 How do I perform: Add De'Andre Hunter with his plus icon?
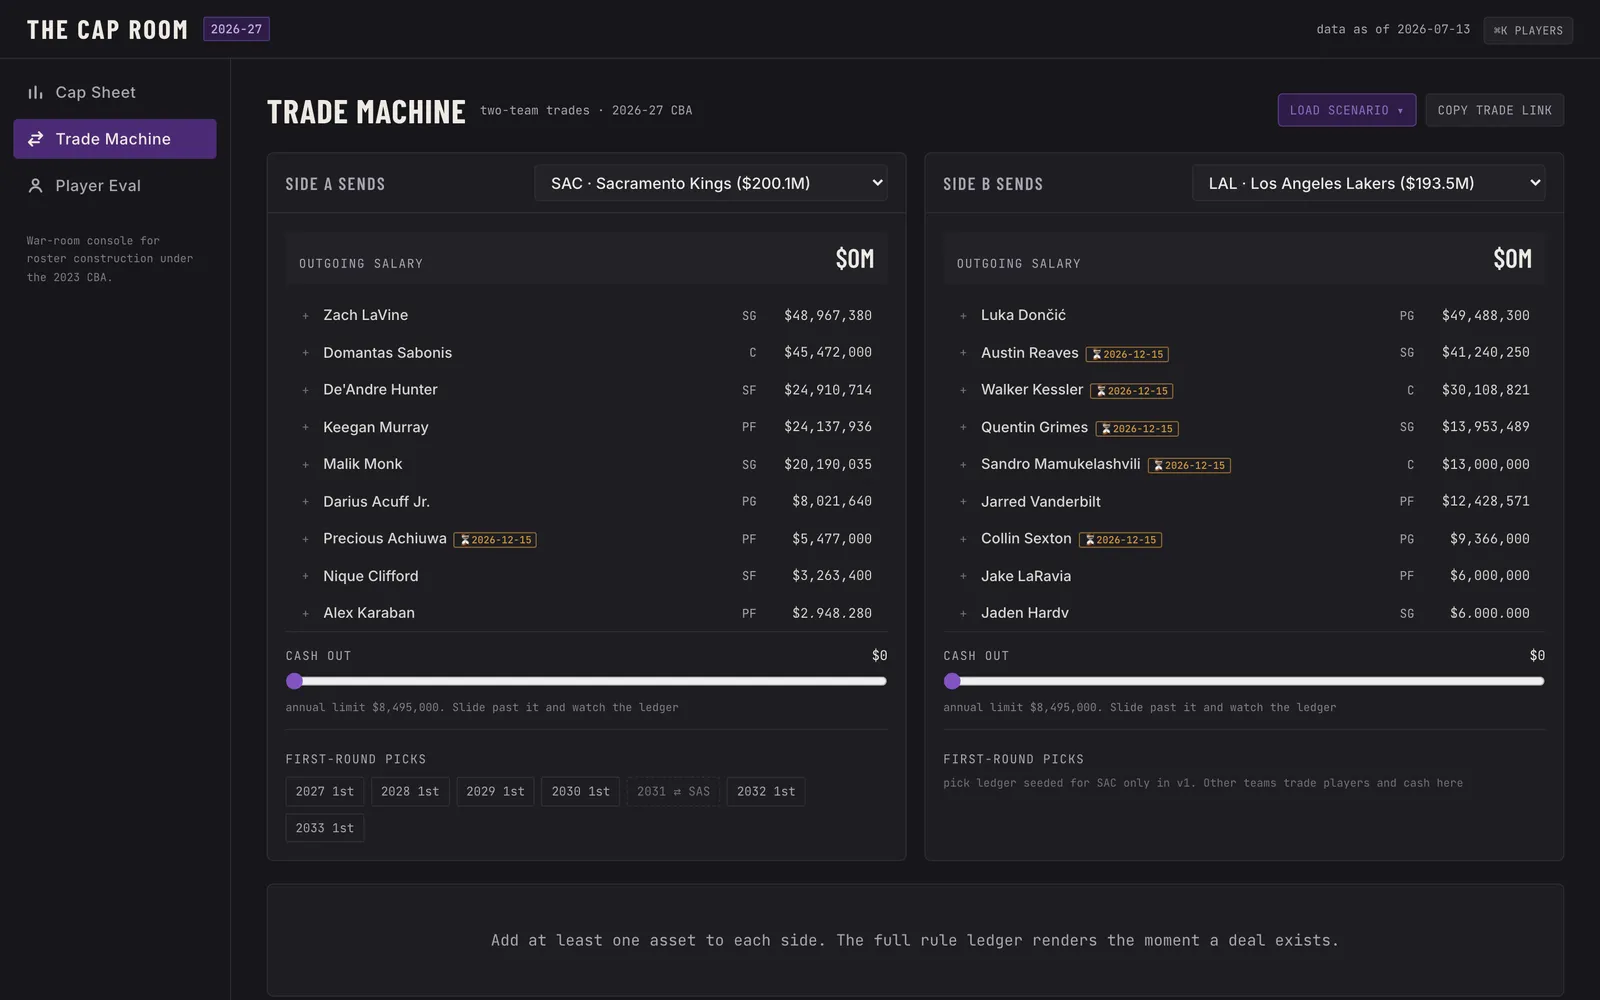[x=305, y=390]
